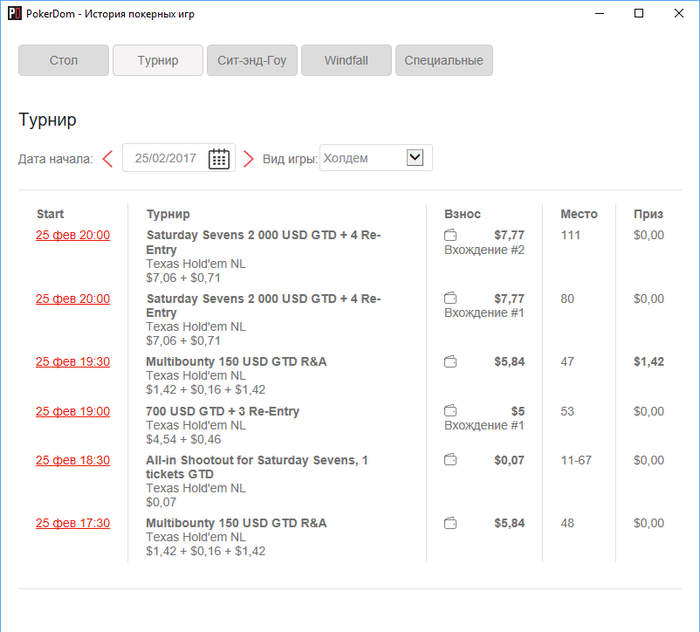The image size is (700, 632).
Task: Select the Специальные tab
Action: click(x=444, y=60)
